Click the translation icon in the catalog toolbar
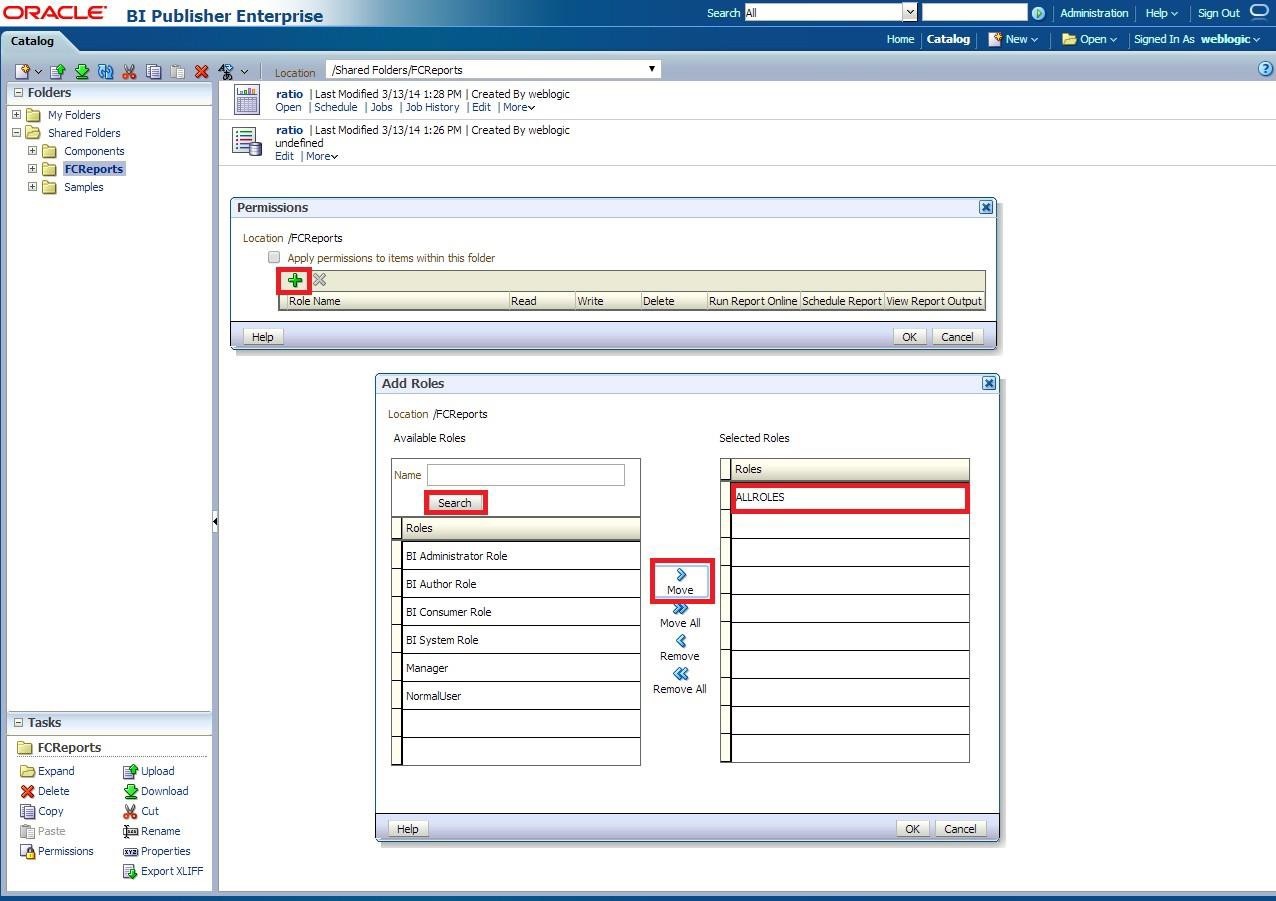1276x901 pixels. coord(226,71)
